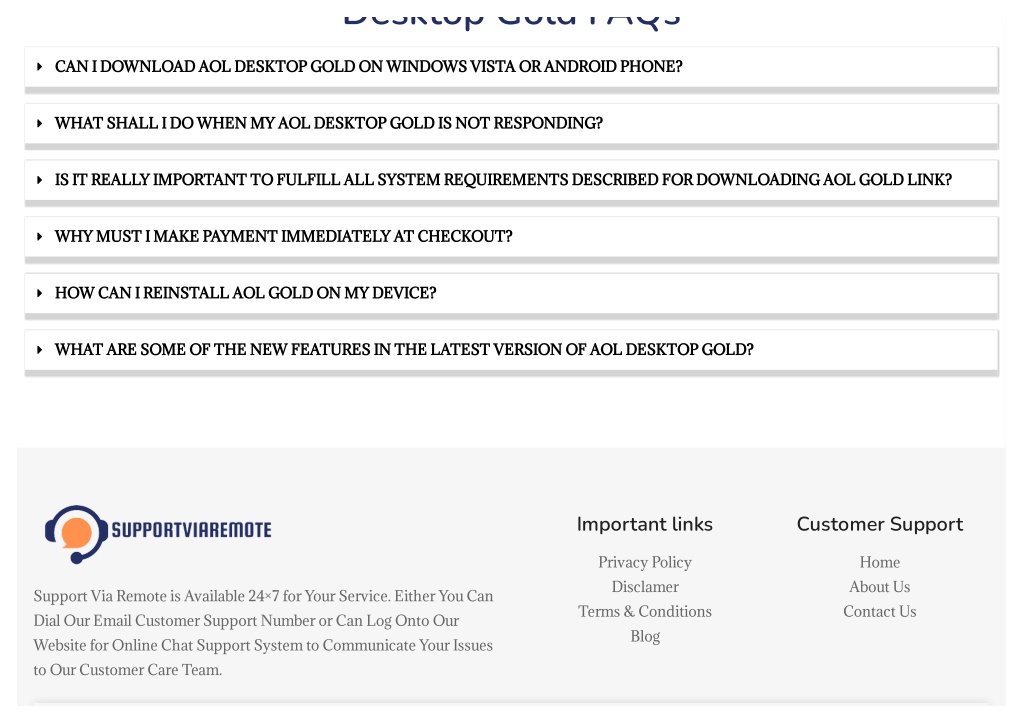Expand arrow for fulfilling system requirements question

[x=40, y=180]
